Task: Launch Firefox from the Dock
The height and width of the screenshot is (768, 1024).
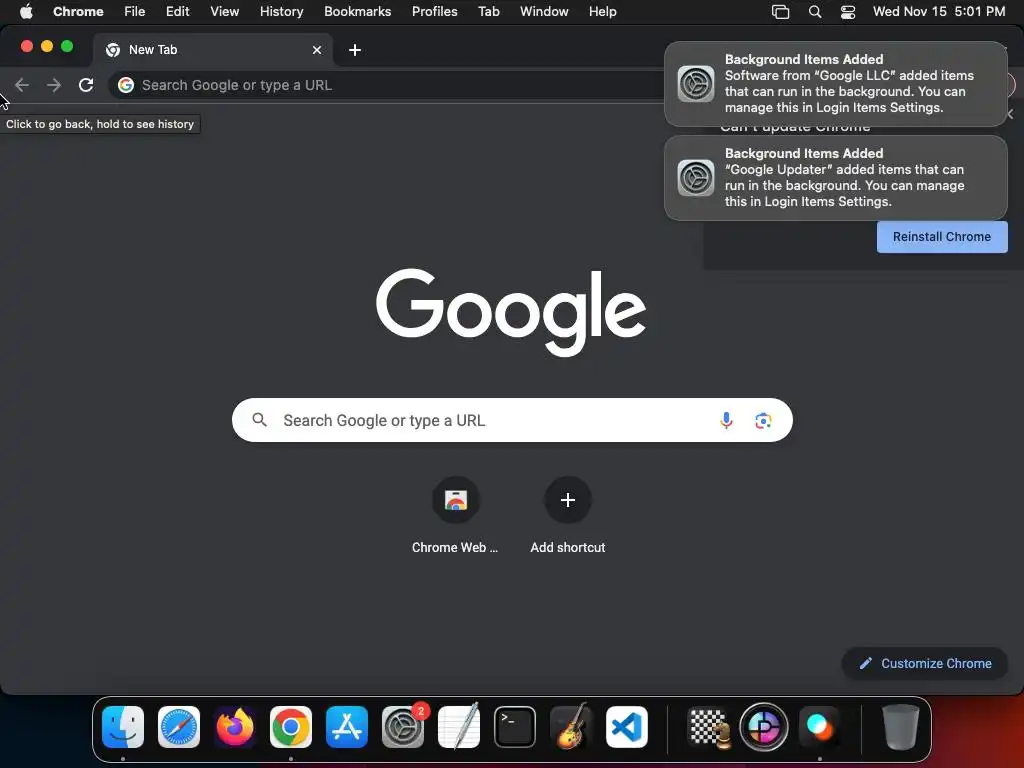Action: [235, 727]
